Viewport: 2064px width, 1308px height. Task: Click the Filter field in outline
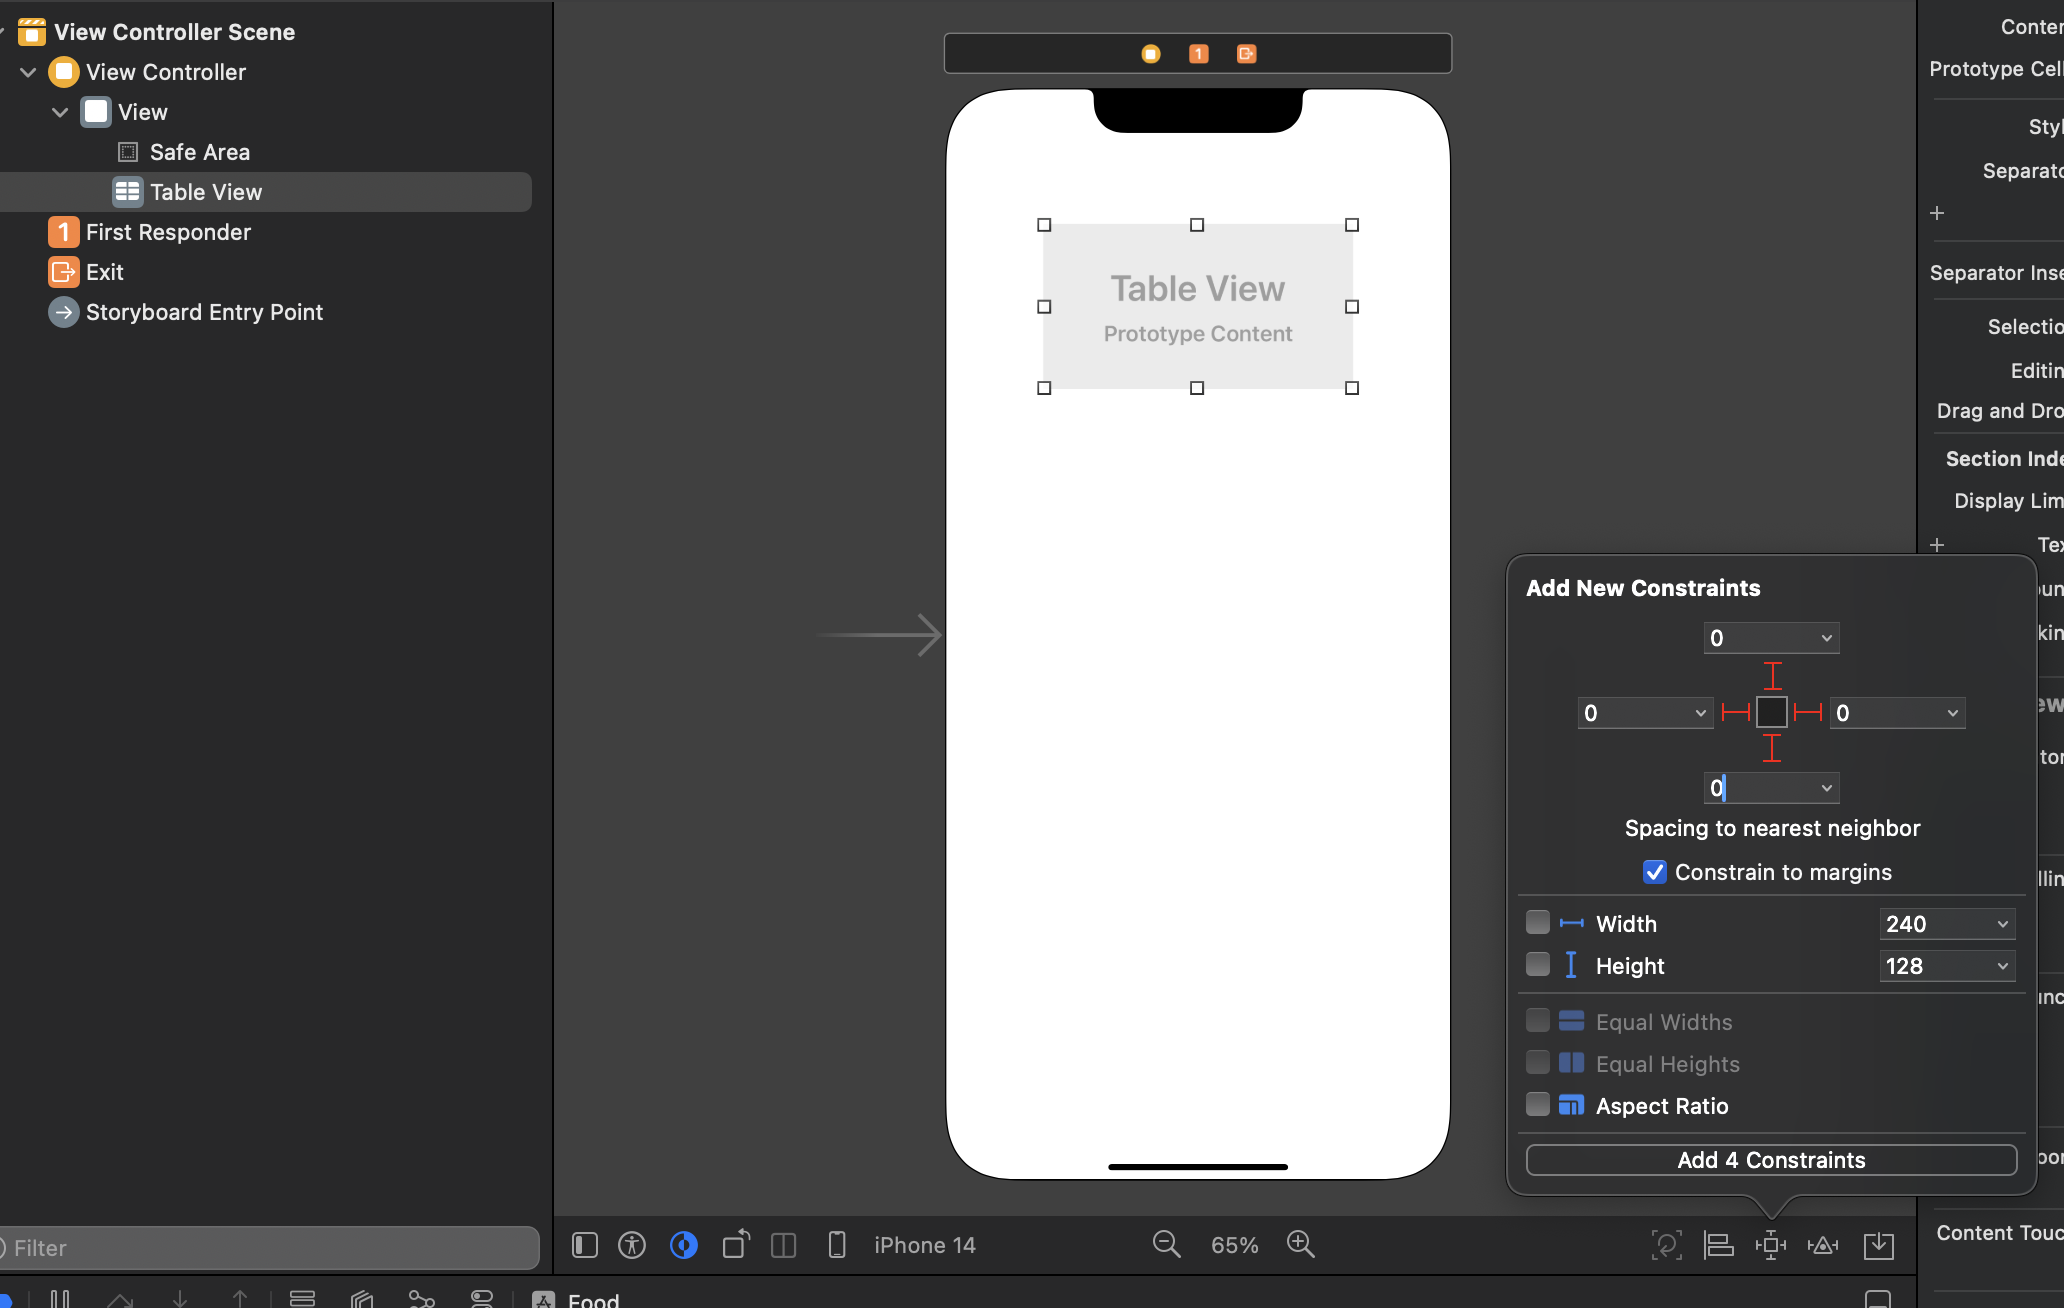pos(268,1248)
